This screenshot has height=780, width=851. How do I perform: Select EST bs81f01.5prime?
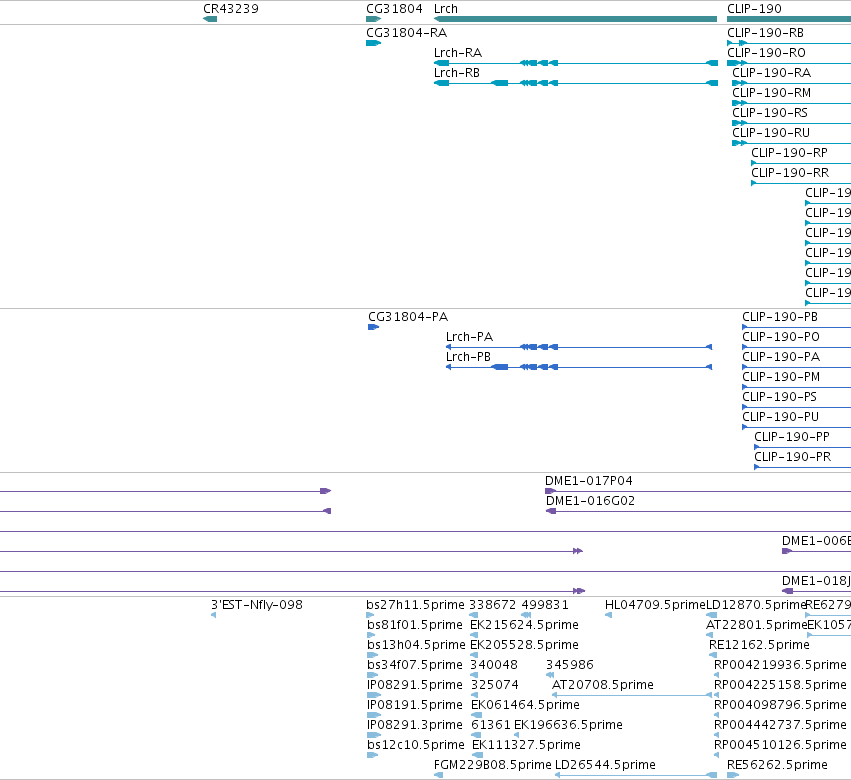coord(415,625)
